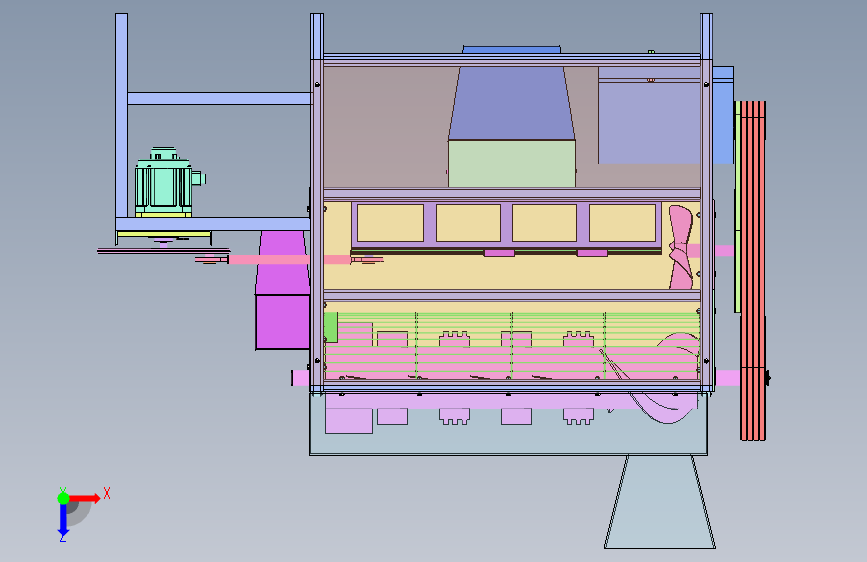
Task: Select the upper horizontal blue beam
Action: (x=220, y=98)
